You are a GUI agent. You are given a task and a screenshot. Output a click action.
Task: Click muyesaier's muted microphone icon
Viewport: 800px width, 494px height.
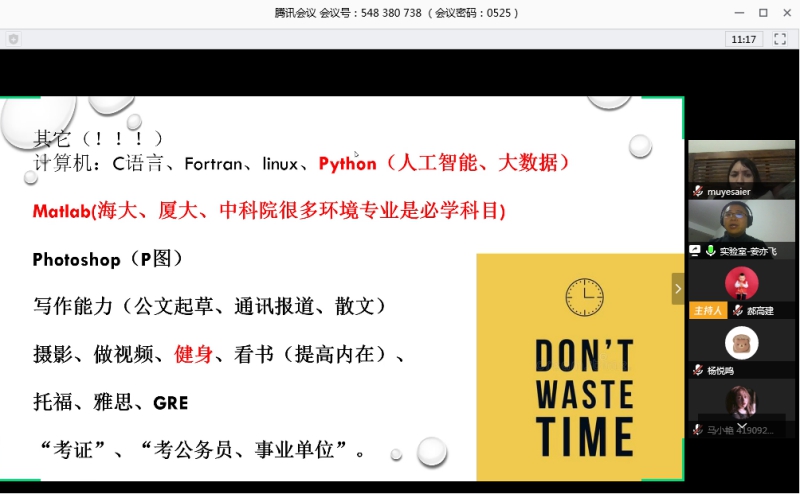[697, 191]
